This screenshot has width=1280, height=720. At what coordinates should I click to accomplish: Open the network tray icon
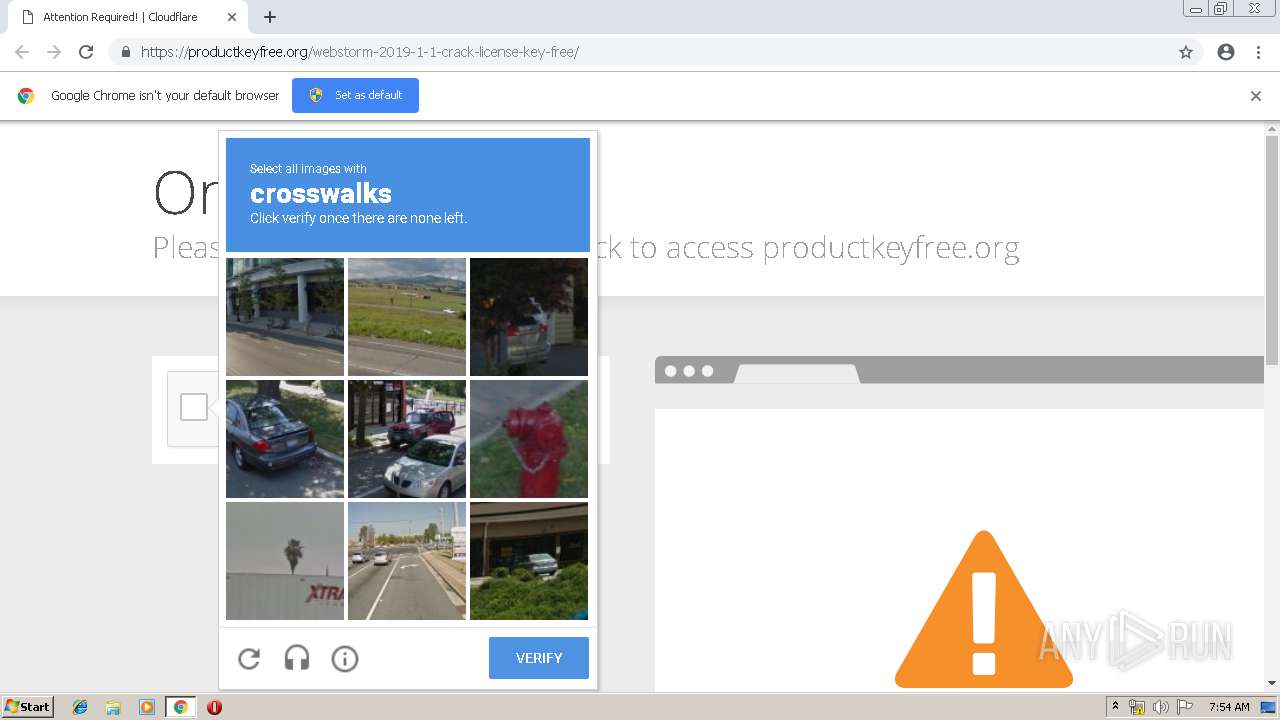1137,707
